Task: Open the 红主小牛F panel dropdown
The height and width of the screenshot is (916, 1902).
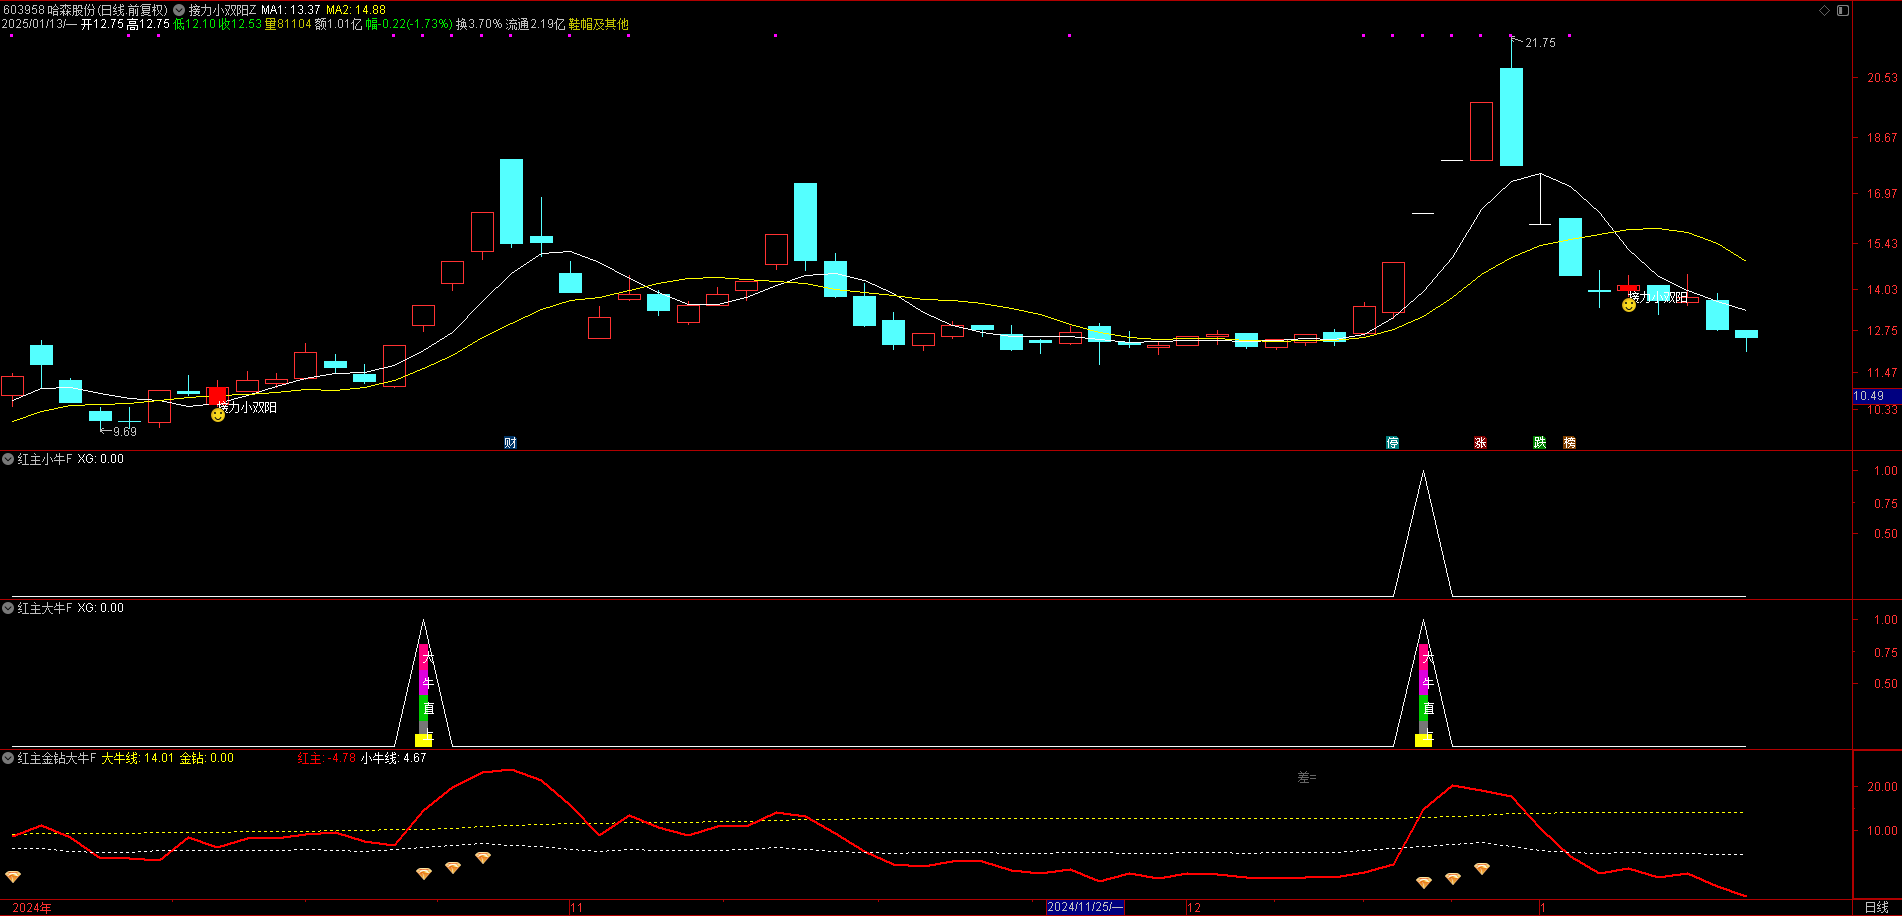Action: [8, 459]
